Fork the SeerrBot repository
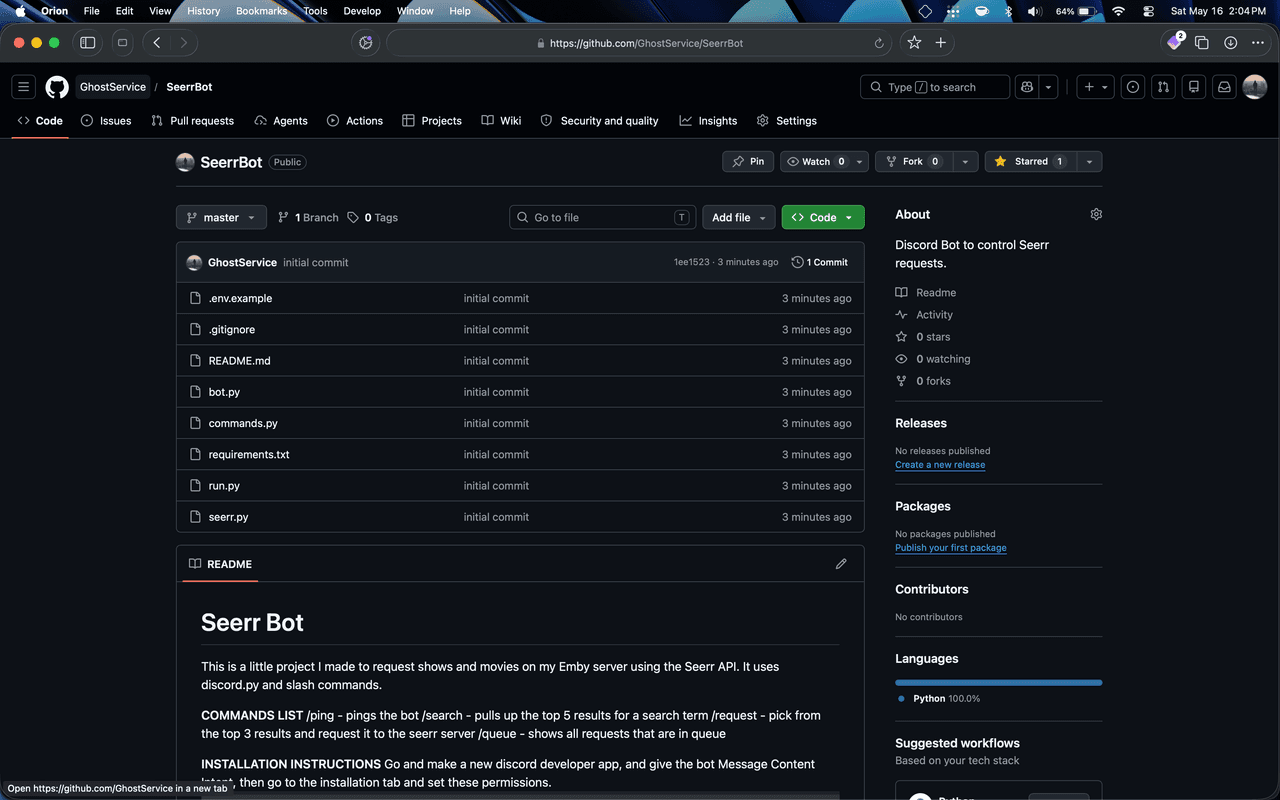 [913, 162]
